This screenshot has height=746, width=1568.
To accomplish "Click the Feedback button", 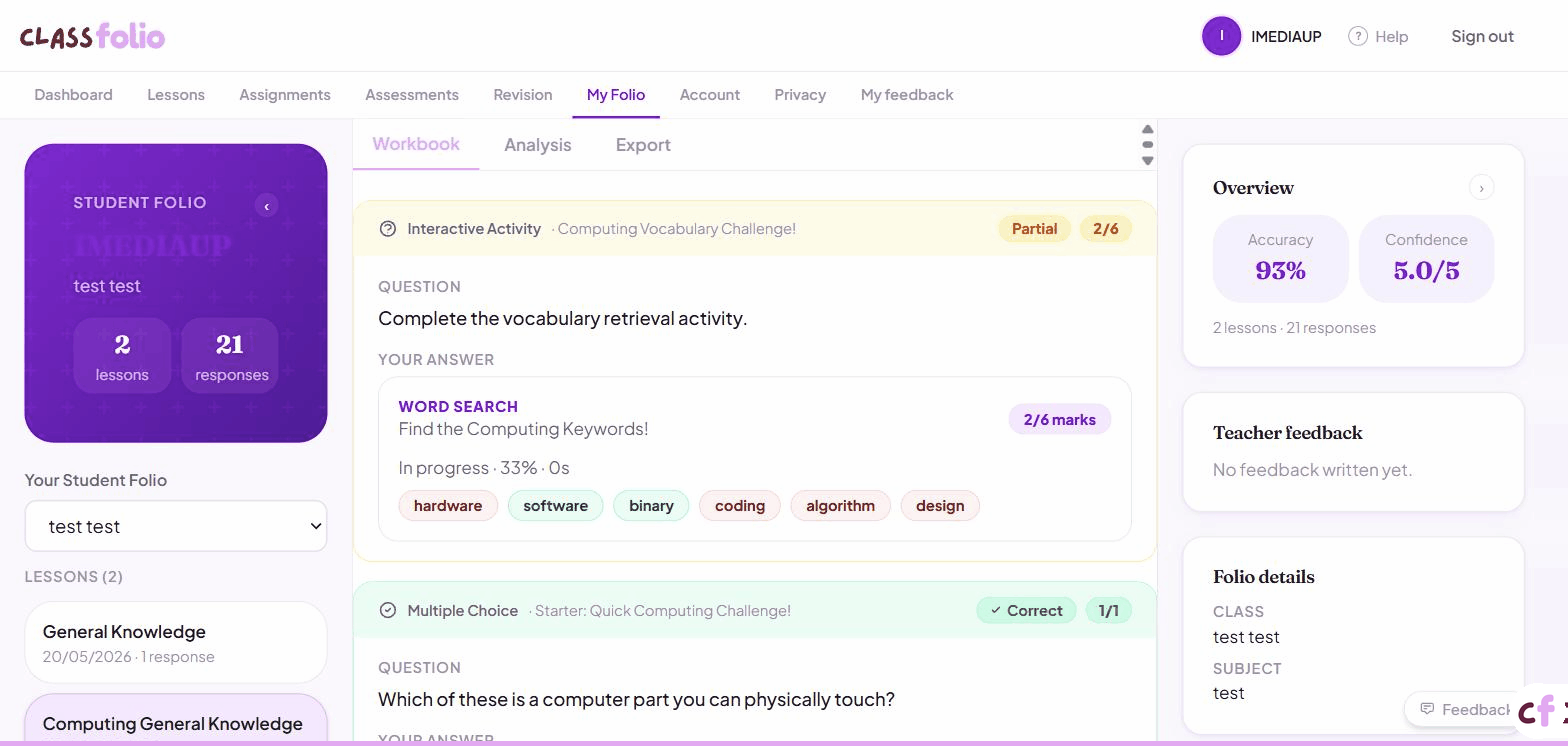I will click(x=1462, y=709).
